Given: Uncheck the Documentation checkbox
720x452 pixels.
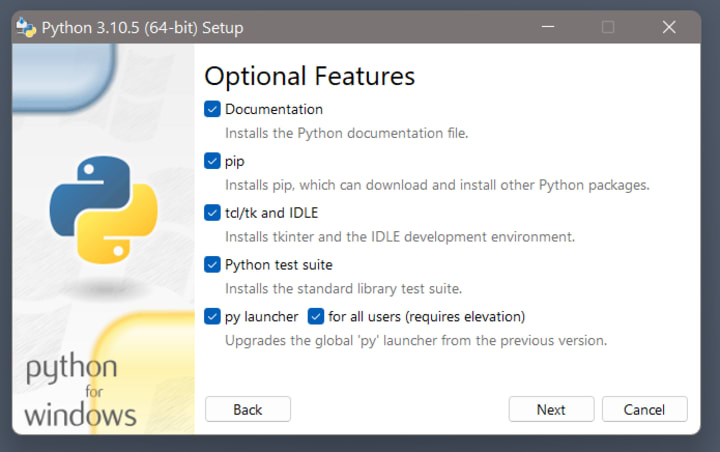Looking at the screenshot, I should tap(212, 109).
